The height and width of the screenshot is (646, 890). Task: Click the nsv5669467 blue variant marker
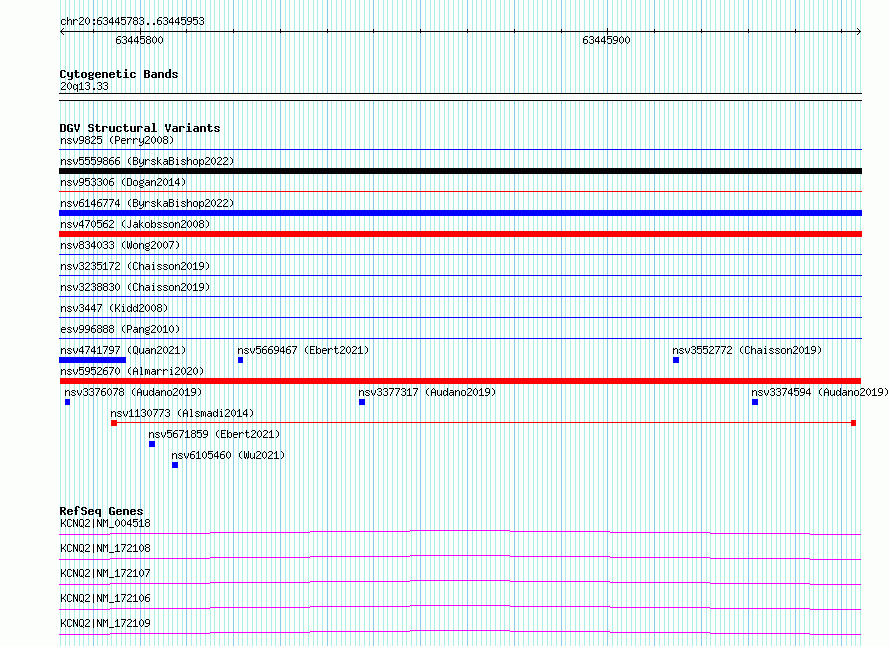[x=241, y=360]
